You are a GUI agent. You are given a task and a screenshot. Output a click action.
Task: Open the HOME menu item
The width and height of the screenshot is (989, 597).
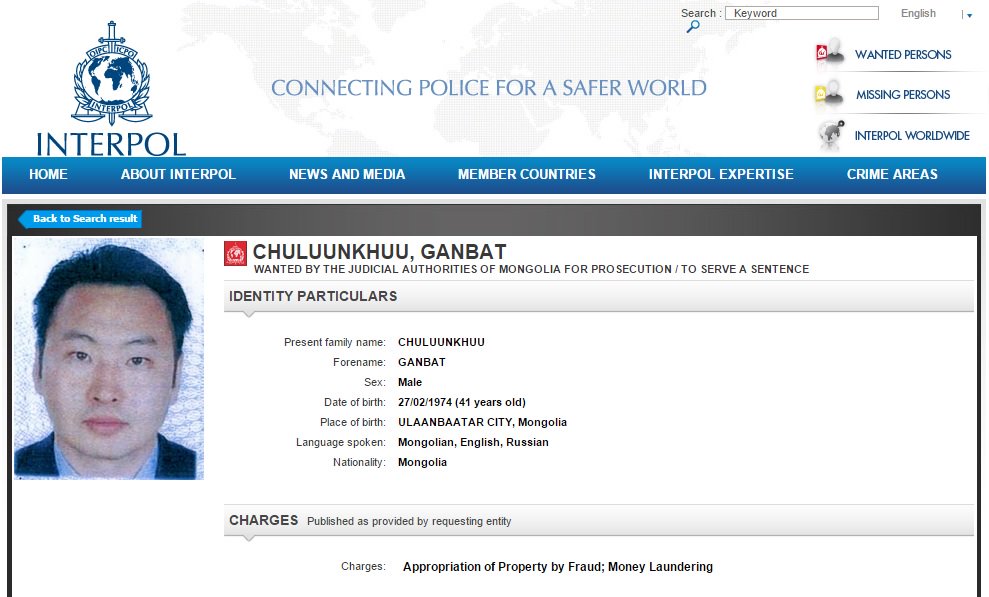point(48,174)
